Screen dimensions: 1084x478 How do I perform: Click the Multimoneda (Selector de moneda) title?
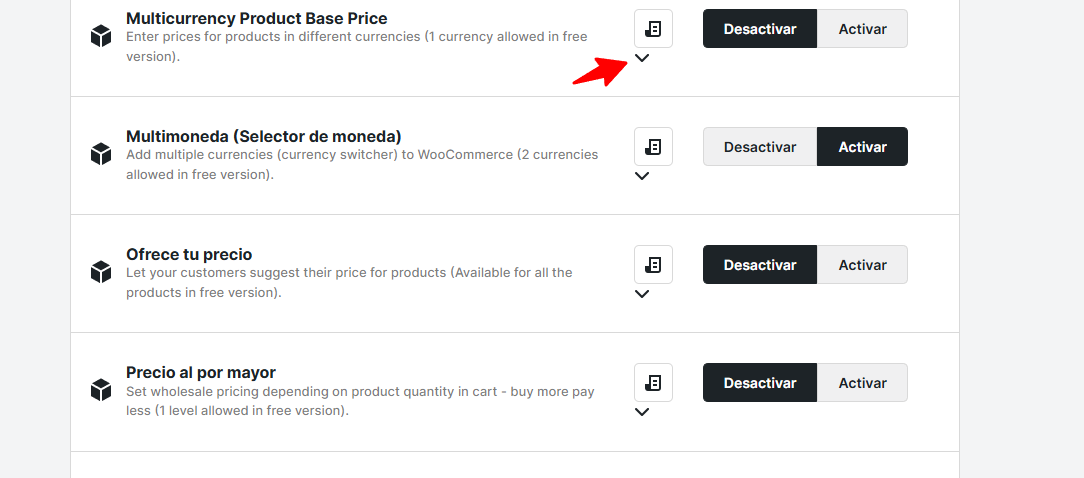coord(263,136)
